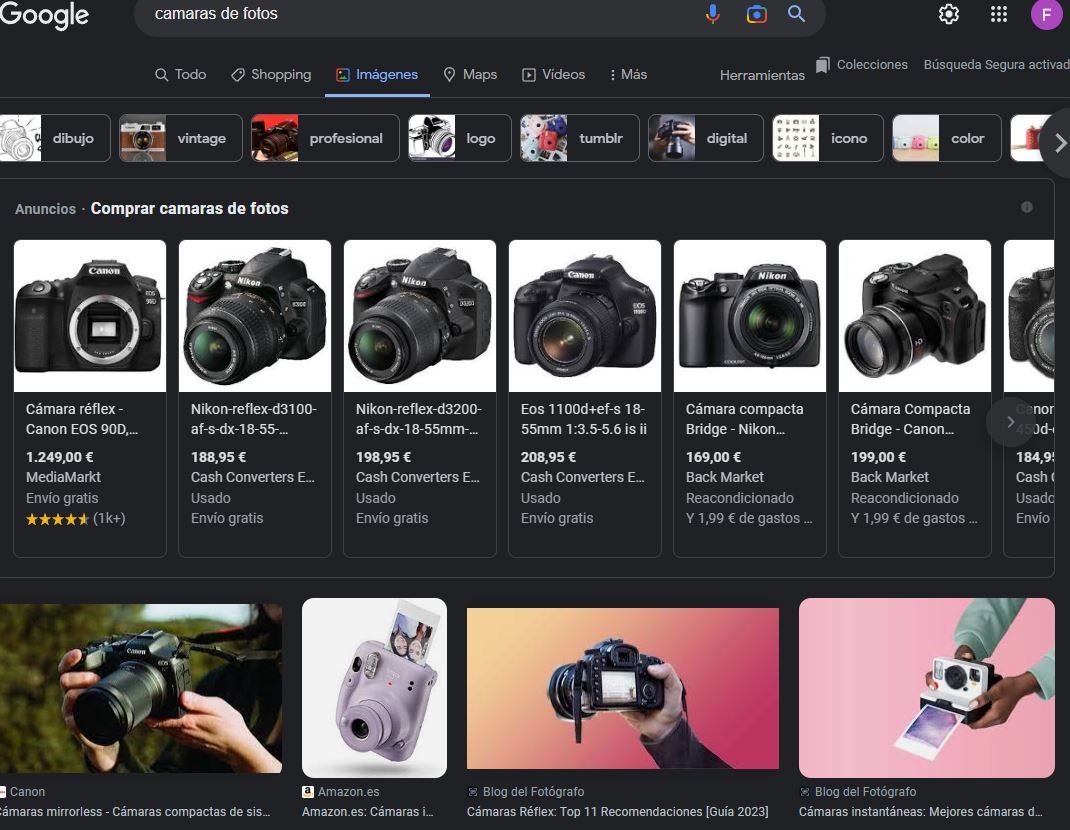
Task: Expand the Más menu
Action: click(x=628, y=74)
